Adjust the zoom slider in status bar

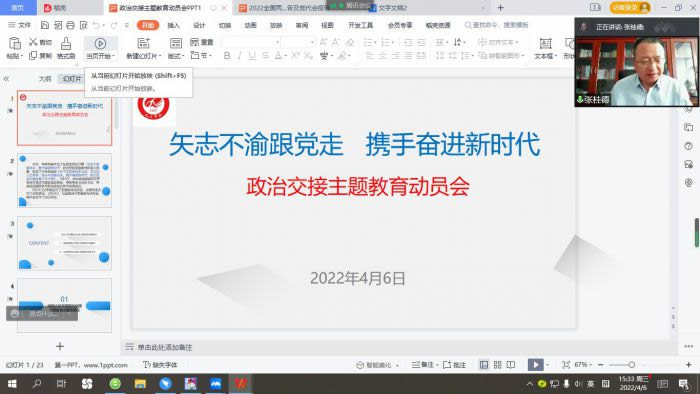(632, 365)
